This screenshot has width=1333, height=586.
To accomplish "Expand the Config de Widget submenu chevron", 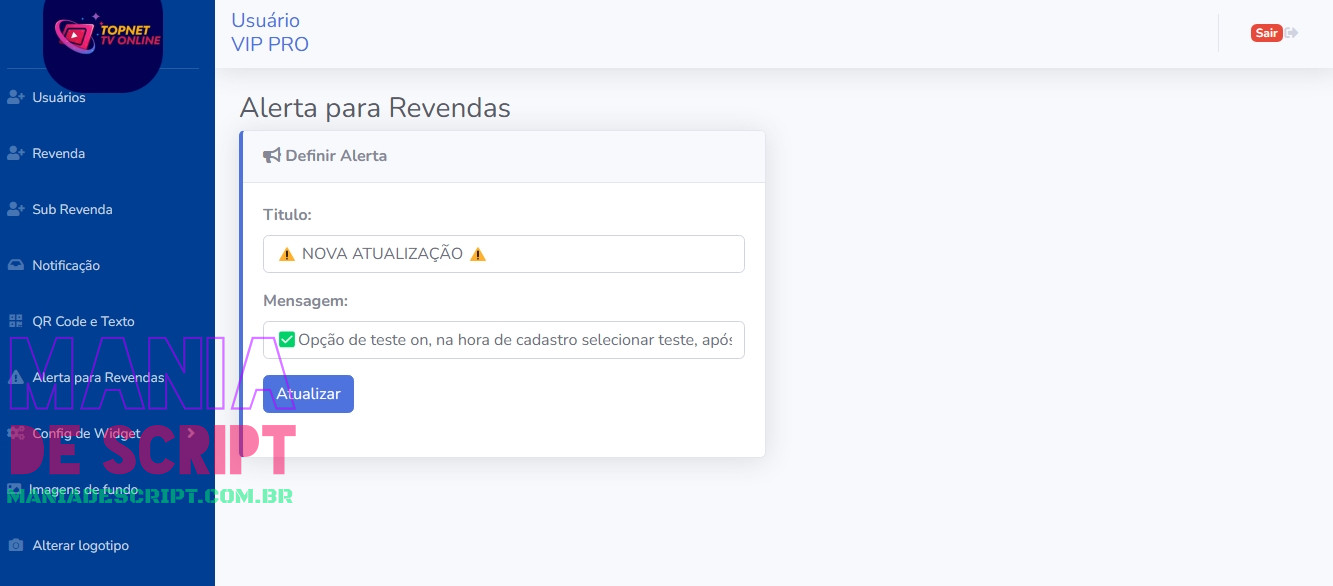I will click(x=190, y=433).
